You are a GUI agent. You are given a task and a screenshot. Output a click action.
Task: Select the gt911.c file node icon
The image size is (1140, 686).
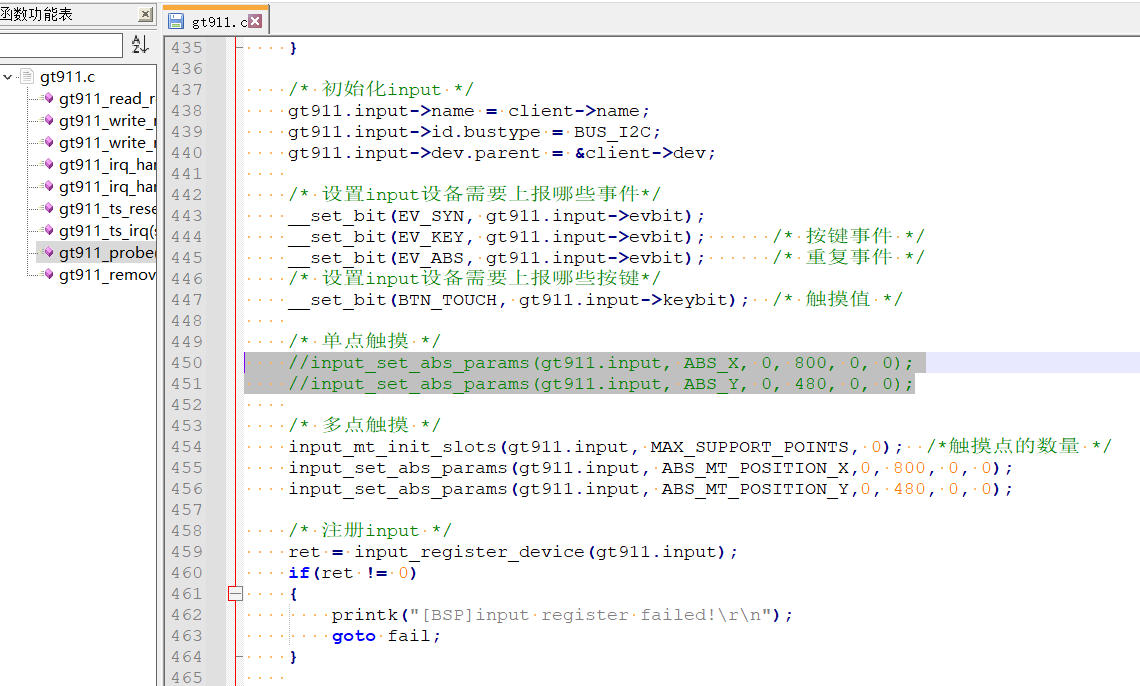click(27, 76)
